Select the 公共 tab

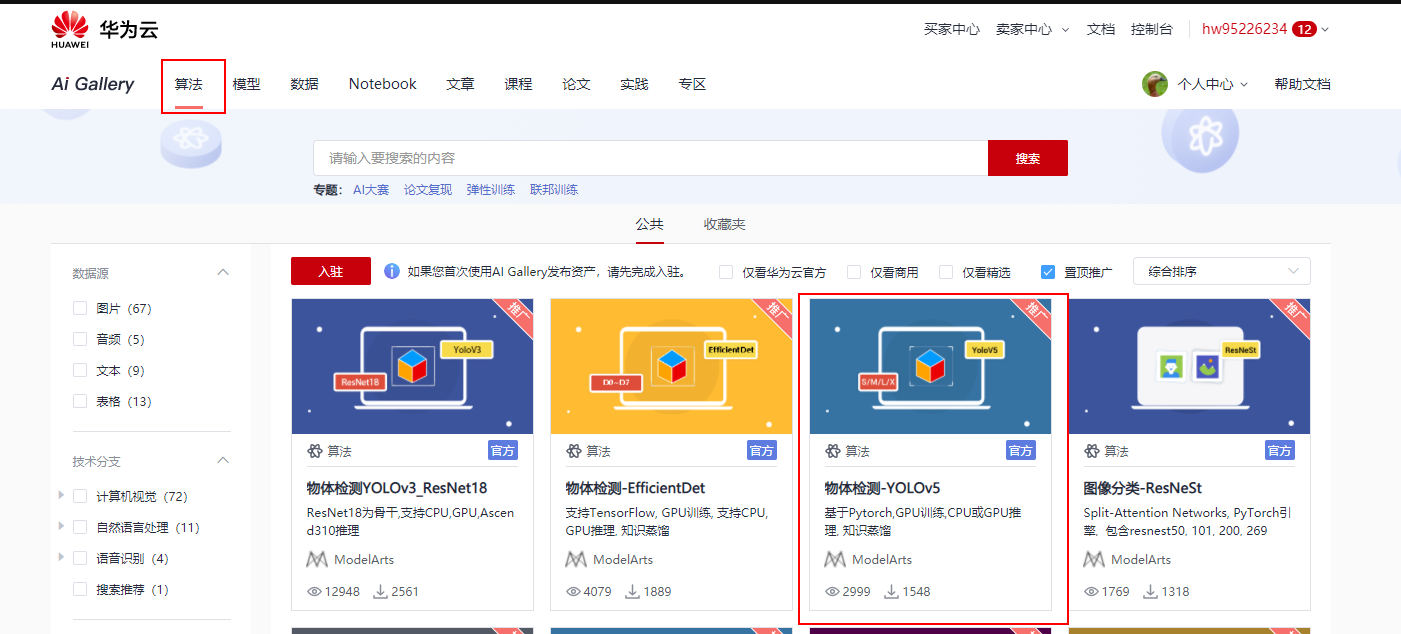point(649,224)
